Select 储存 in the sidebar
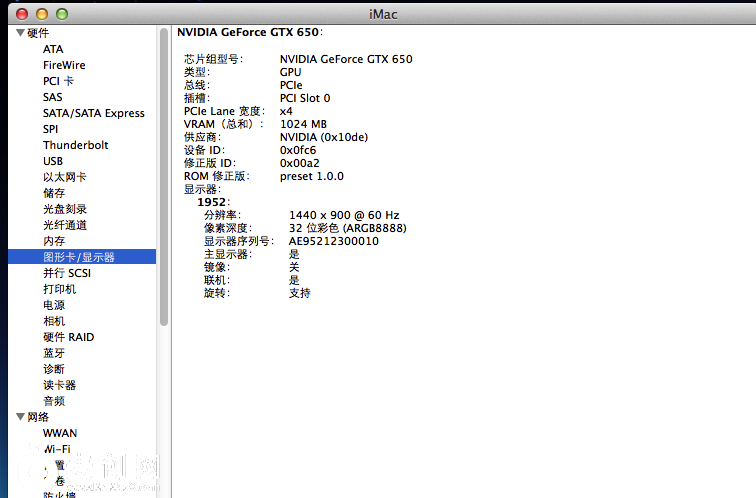756x498 pixels. tap(54, 193)
